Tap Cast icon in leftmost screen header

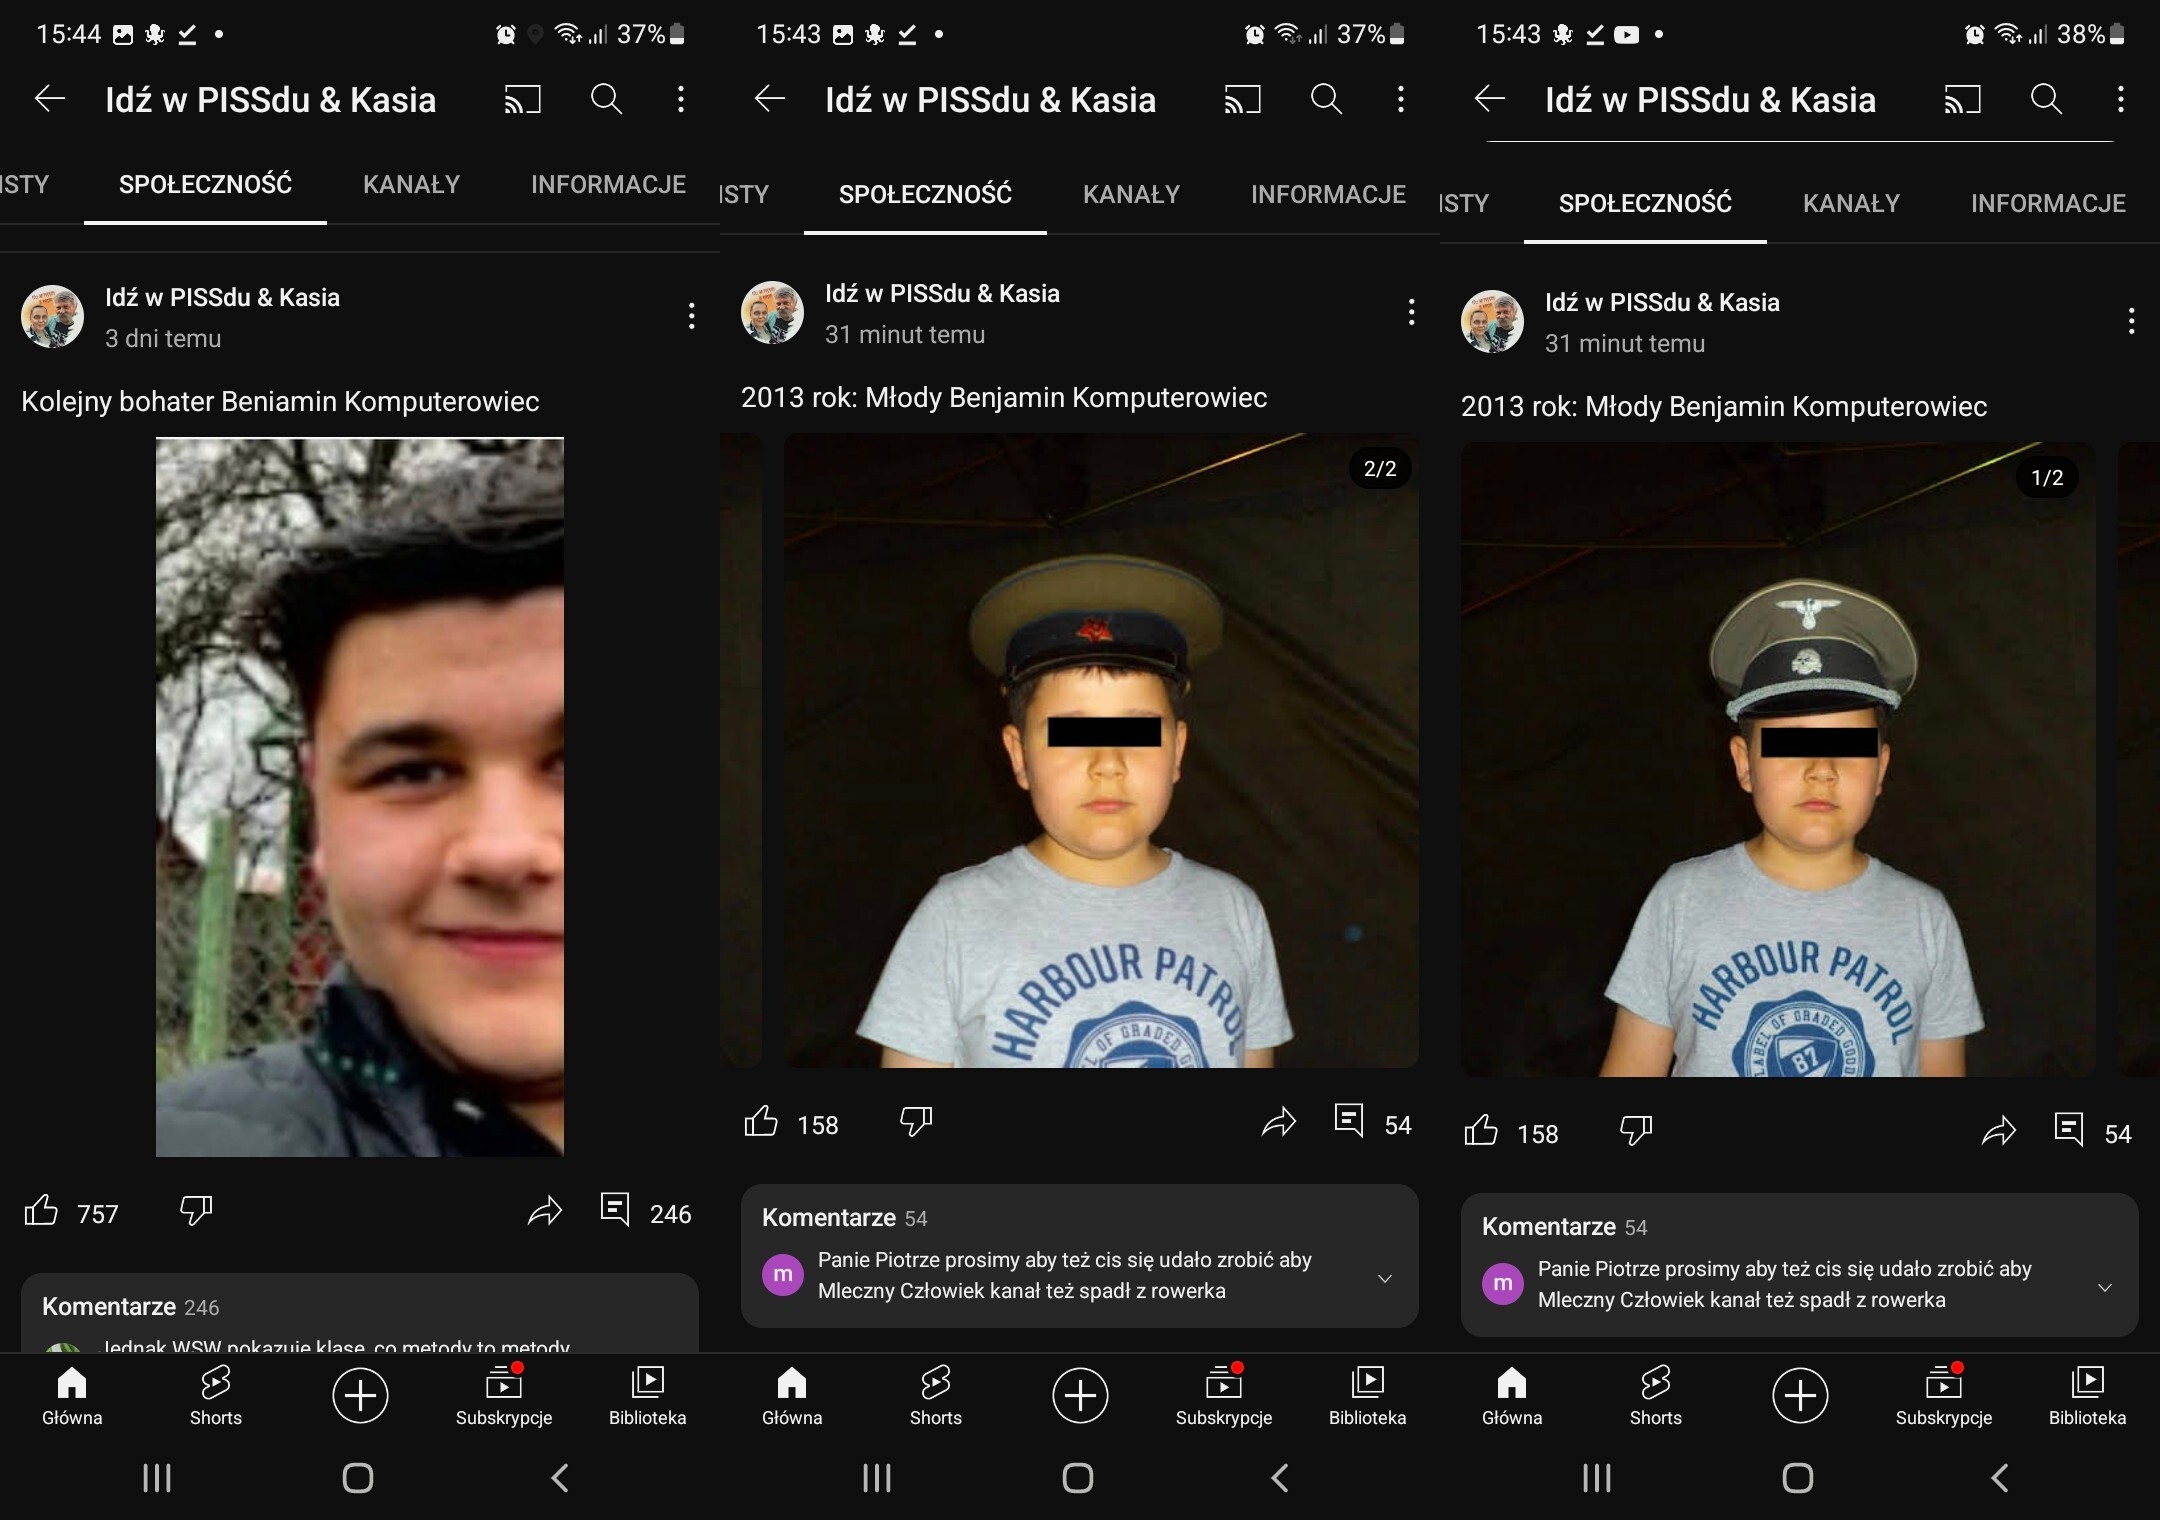coord(522,100)
